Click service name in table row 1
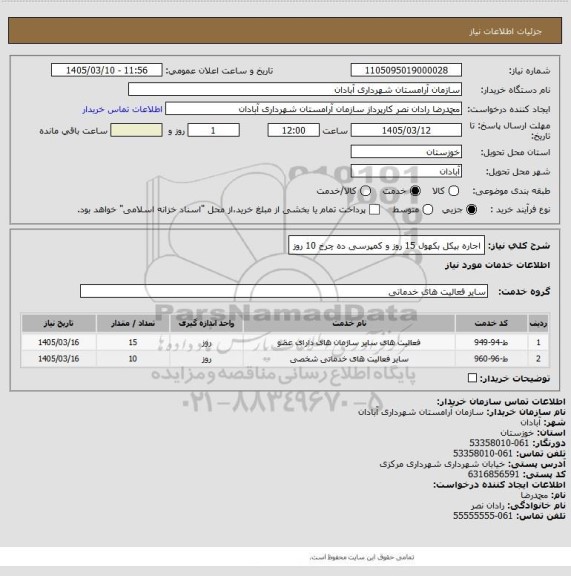The height and width of the screenshot is (576, 571). click(x=349, y=342)
